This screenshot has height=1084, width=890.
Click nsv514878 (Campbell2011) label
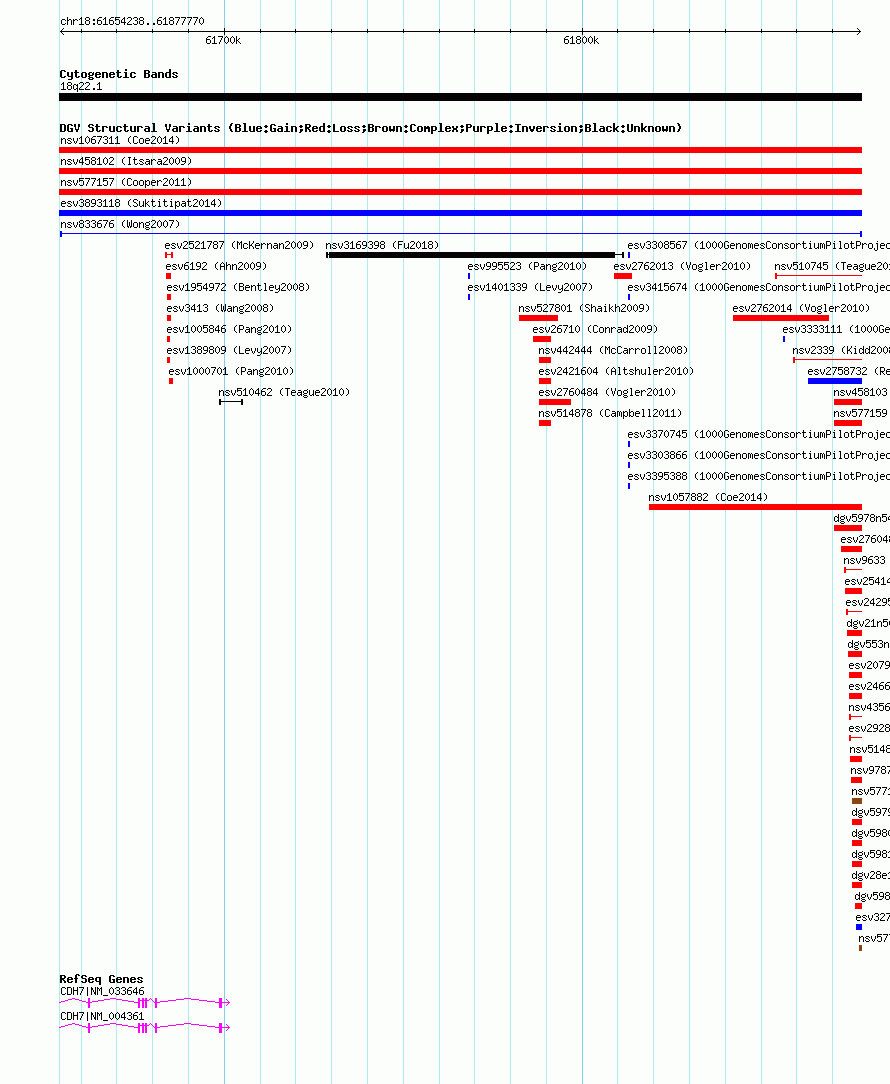click(x=610, y=413)
